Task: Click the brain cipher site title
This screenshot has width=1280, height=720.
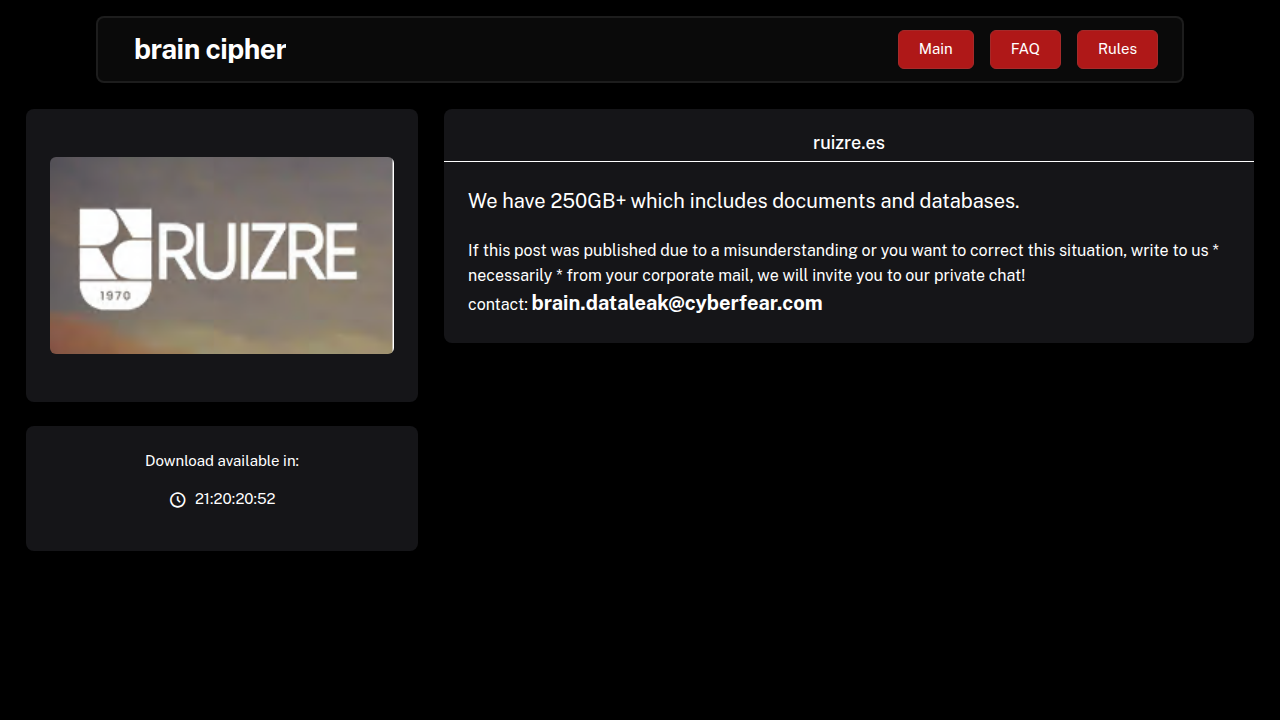Action: [x=210, y=49]
